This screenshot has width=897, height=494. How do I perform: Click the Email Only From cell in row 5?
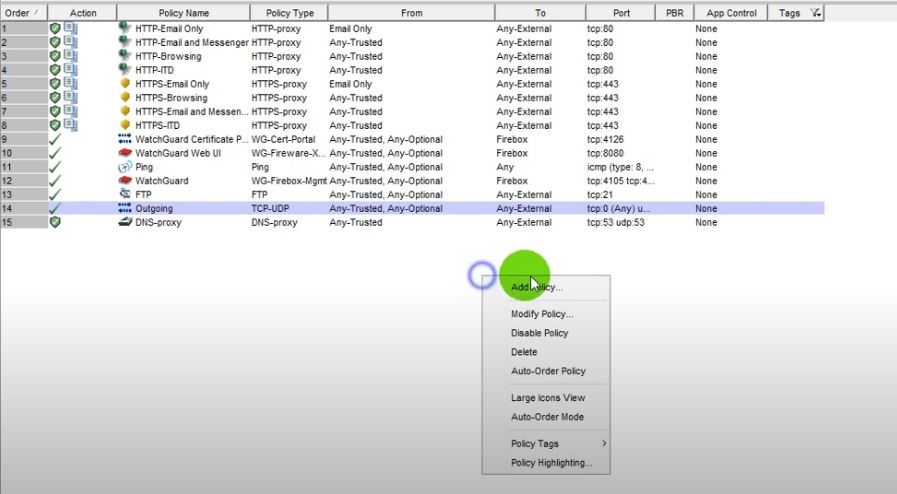[350, 84]
